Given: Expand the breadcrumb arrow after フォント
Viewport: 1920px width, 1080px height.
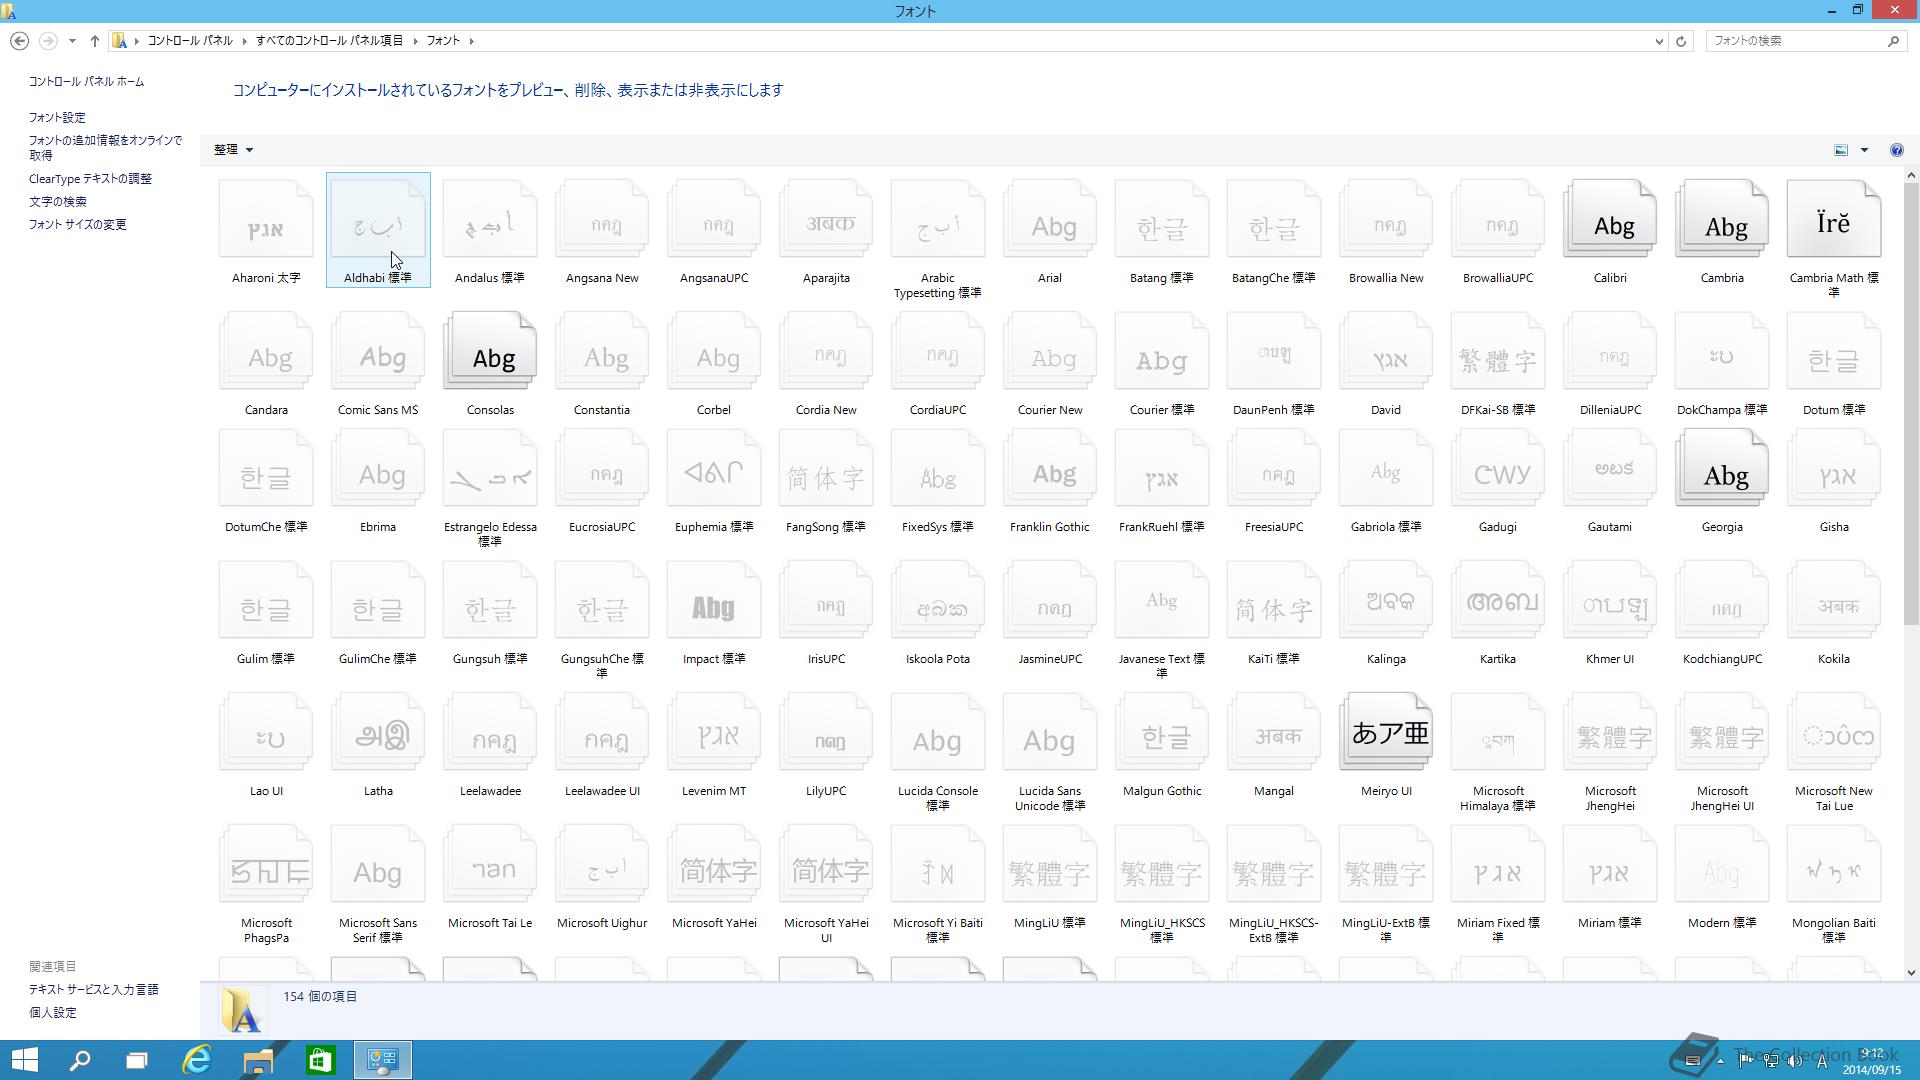Looking at the screenshot, I should click(472, 41).
